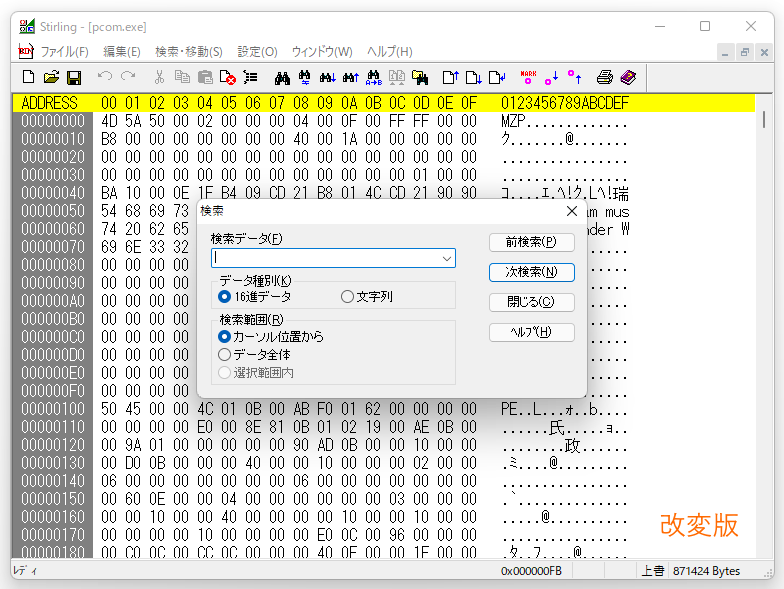
Task: Click the printer icon
Action: 605,77
